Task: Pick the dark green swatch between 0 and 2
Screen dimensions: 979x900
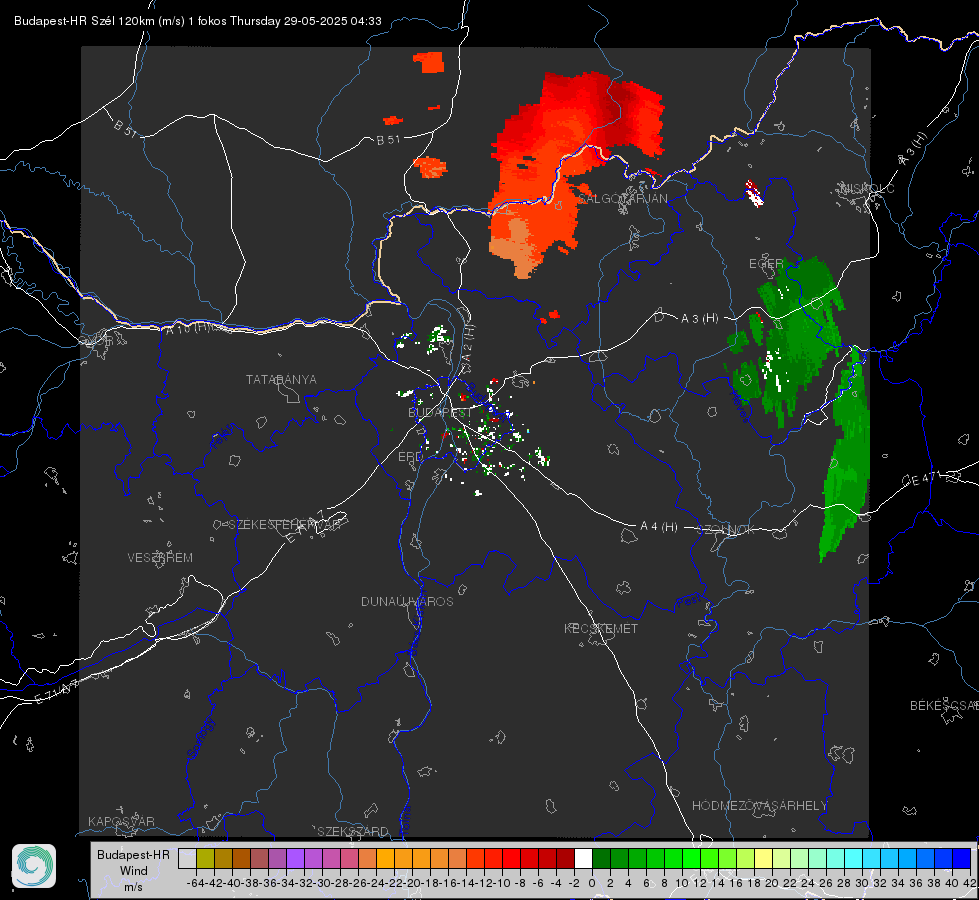Action: tap(601, 858)
